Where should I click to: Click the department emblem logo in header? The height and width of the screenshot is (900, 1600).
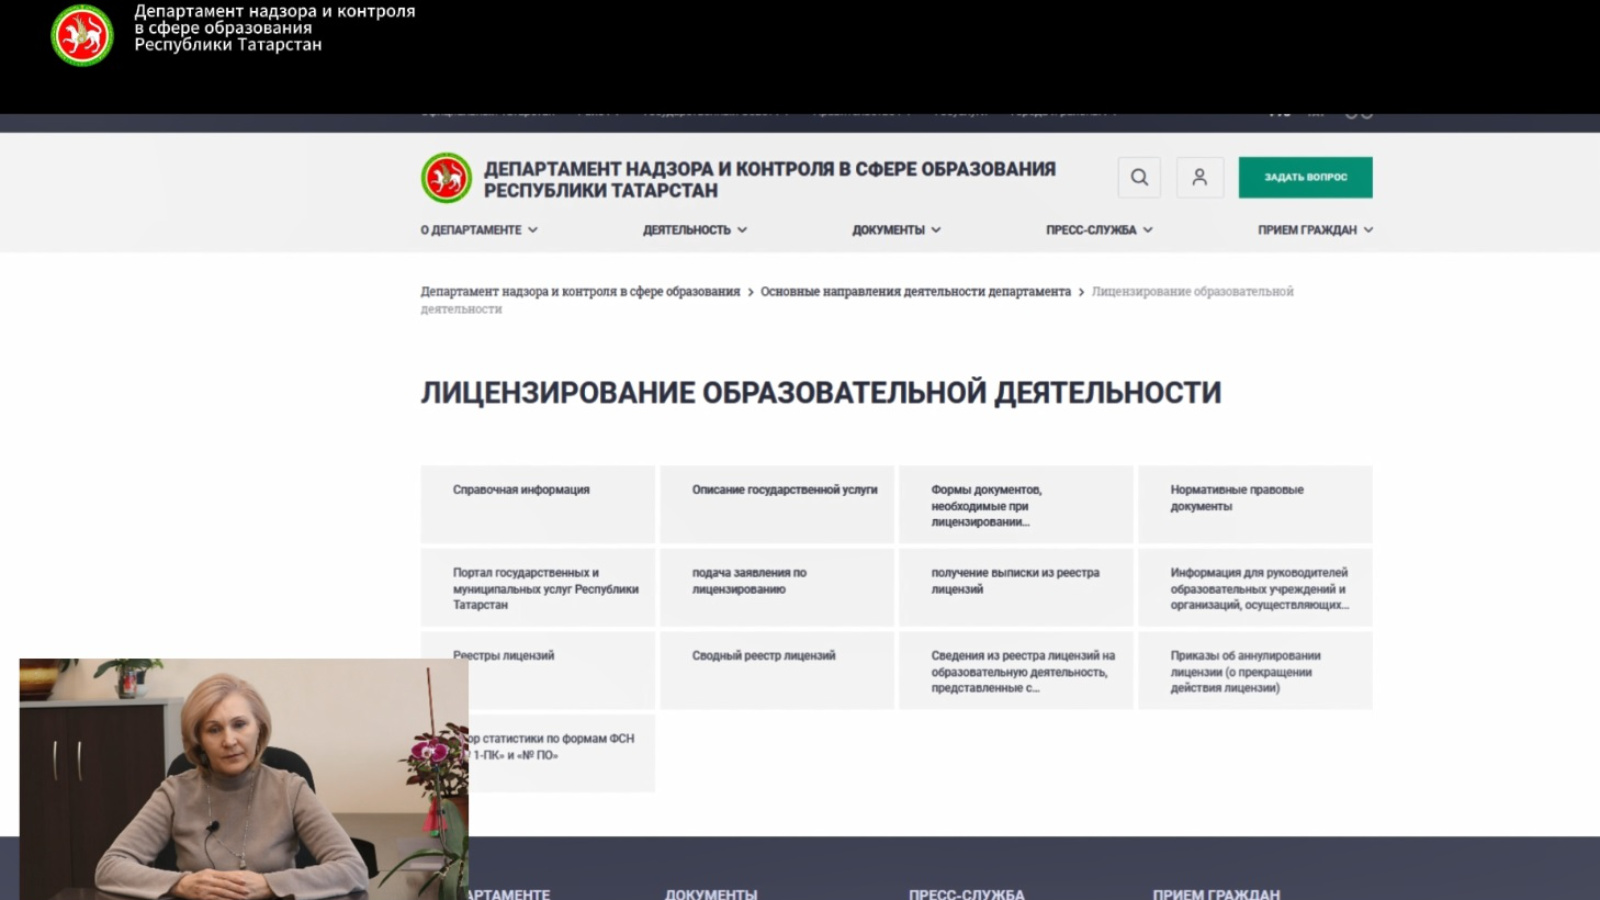pyautogui.click(x=446, y=179)
